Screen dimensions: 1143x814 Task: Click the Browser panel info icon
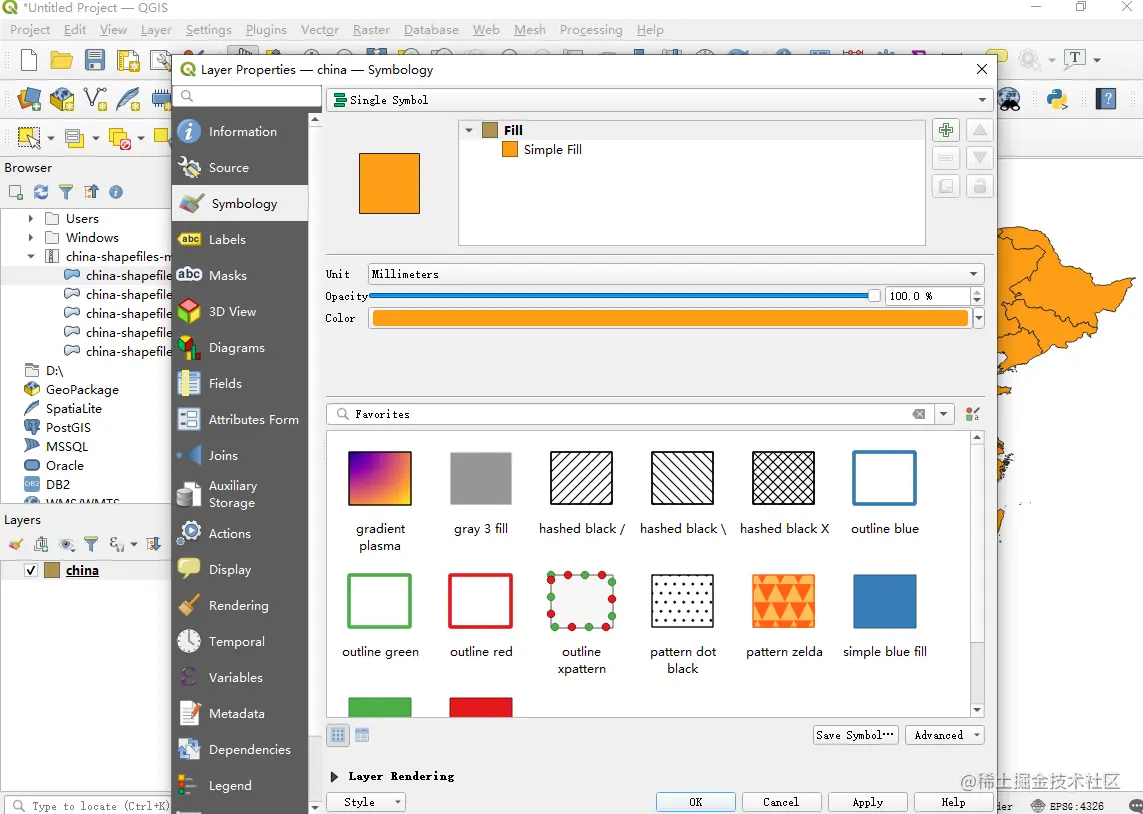tap(116, 192)
